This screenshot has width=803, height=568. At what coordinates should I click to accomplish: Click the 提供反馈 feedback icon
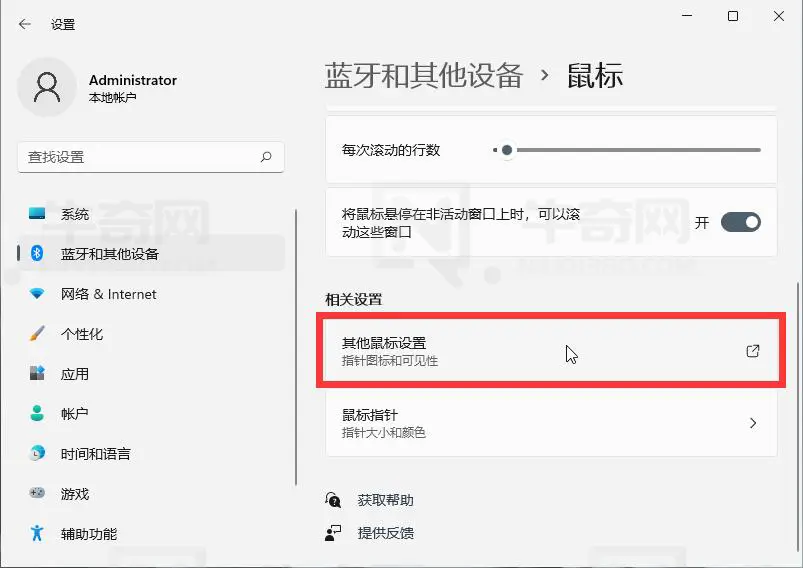click(333, 533)
